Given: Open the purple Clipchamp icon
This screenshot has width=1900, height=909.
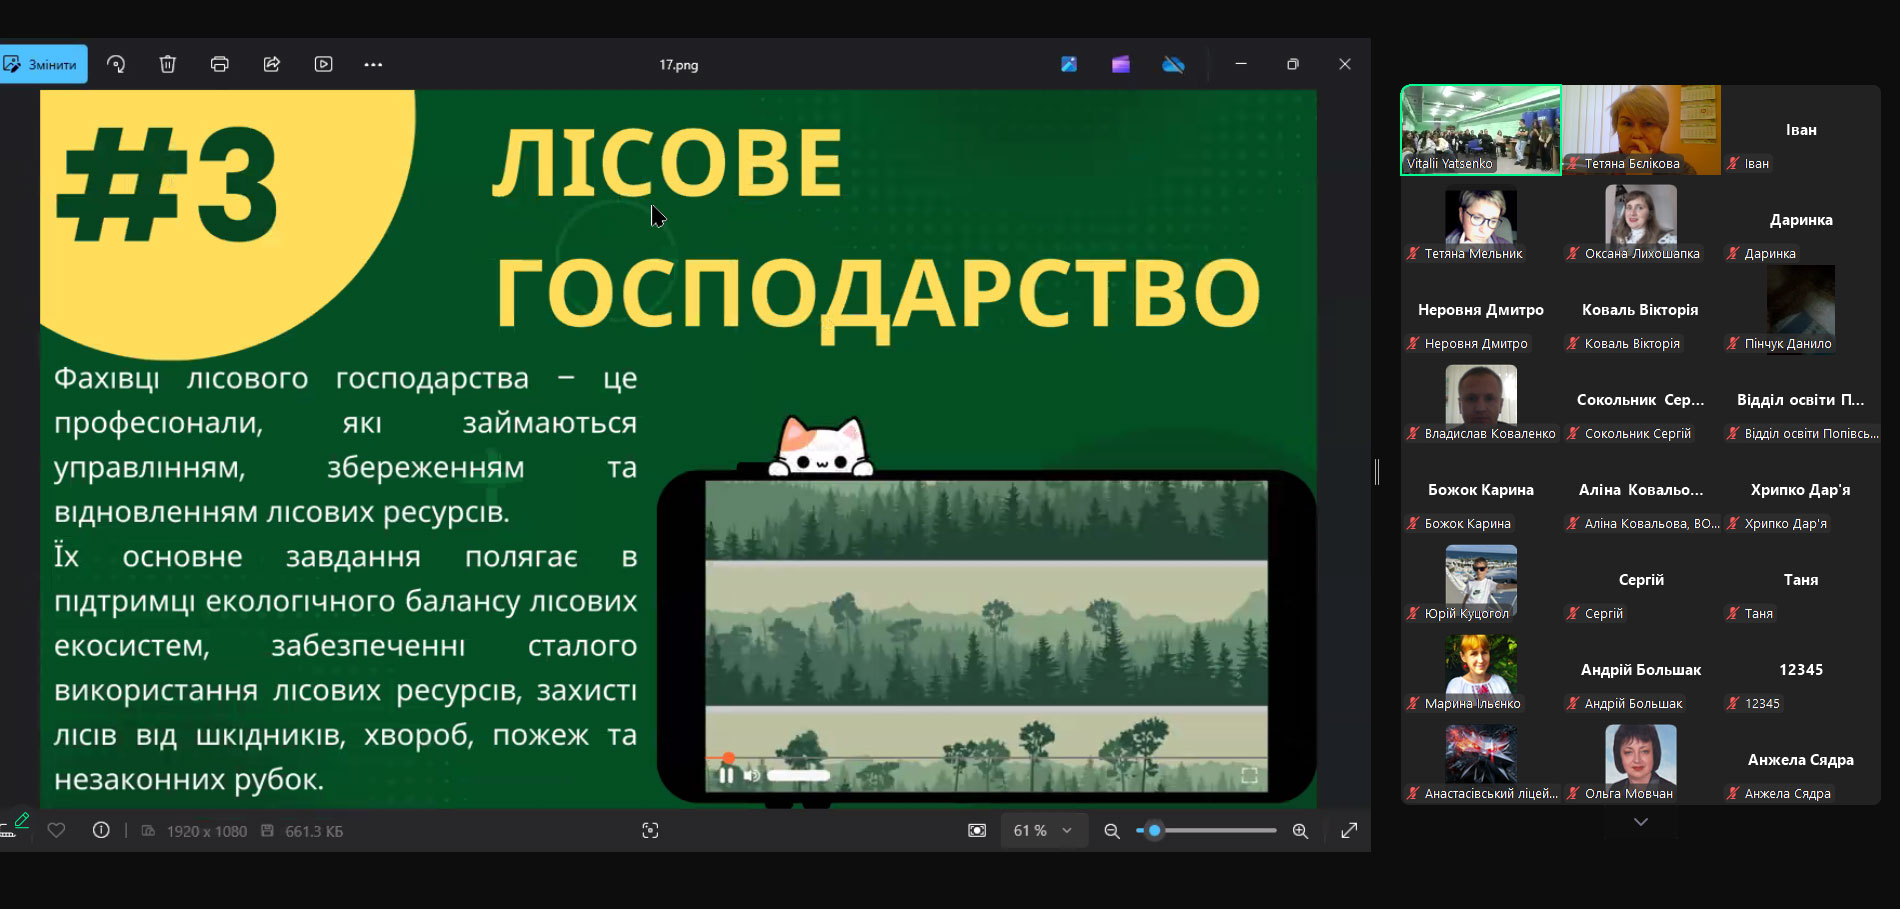Looking at the screenshot, I should (x=1121, y=64).
